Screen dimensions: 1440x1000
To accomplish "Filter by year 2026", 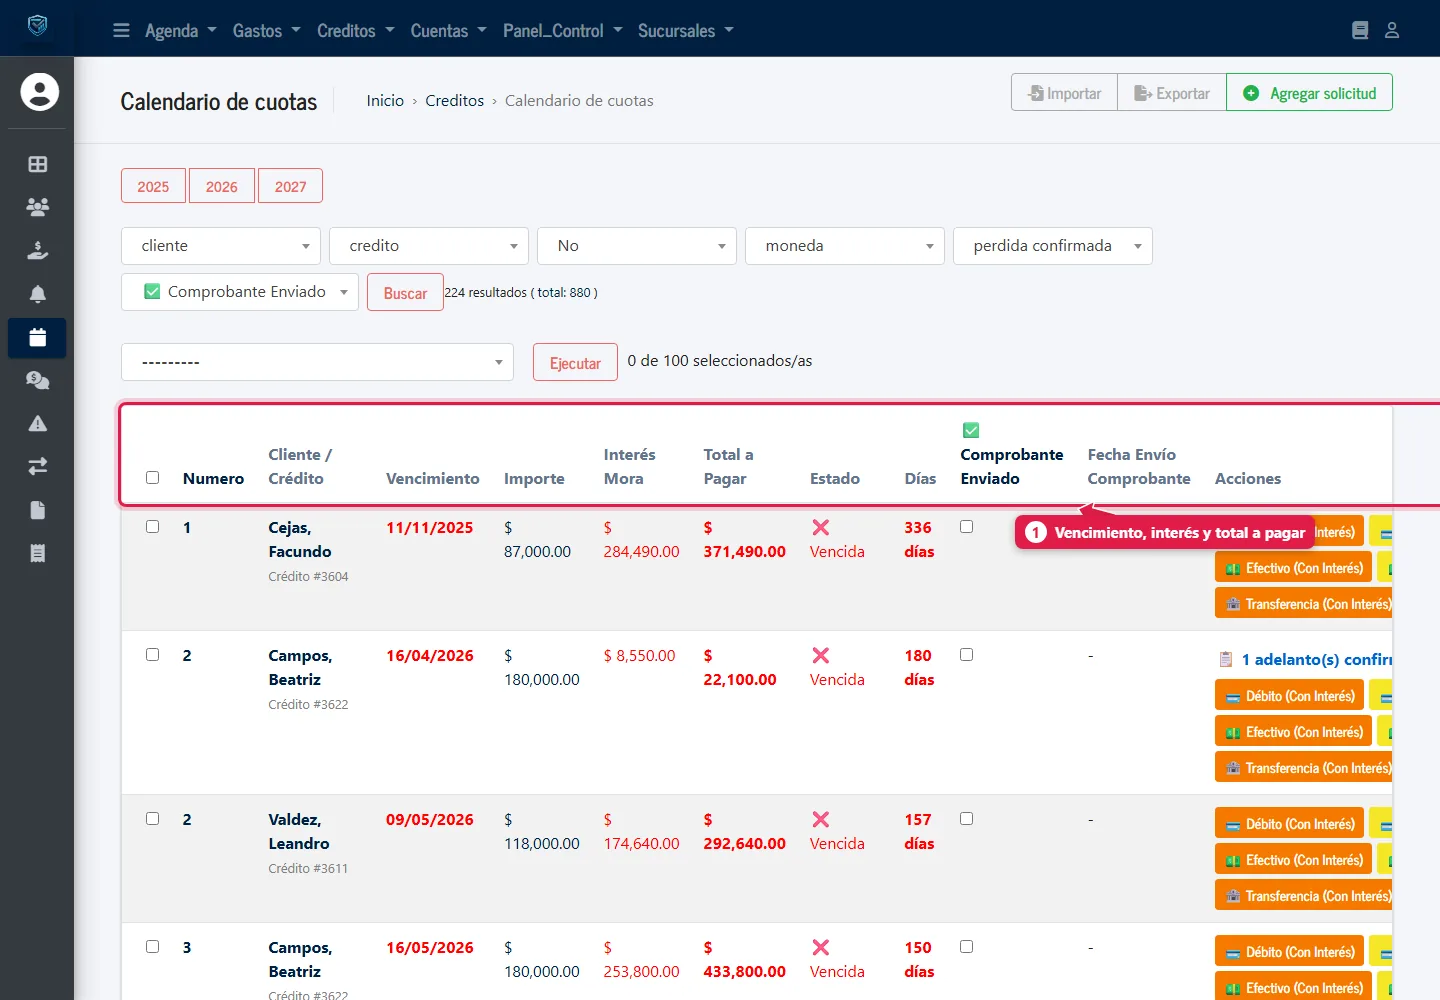I will (222, 186).
